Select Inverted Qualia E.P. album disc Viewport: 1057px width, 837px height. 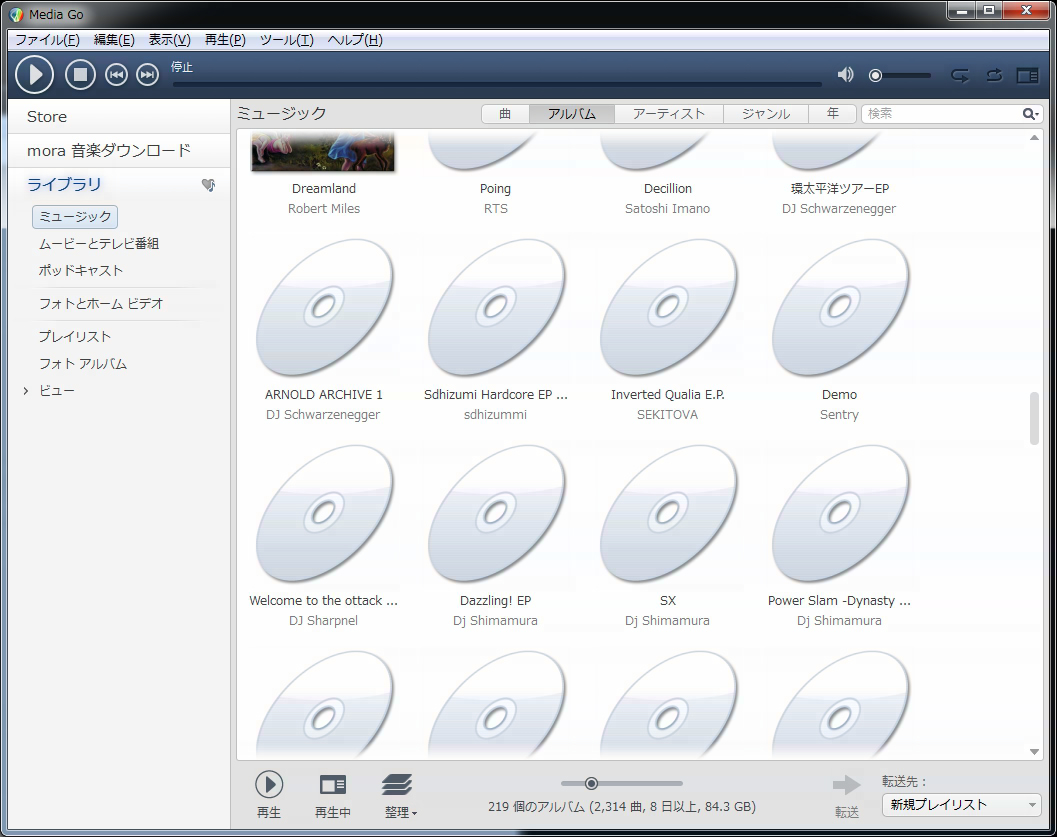point(667,307)
